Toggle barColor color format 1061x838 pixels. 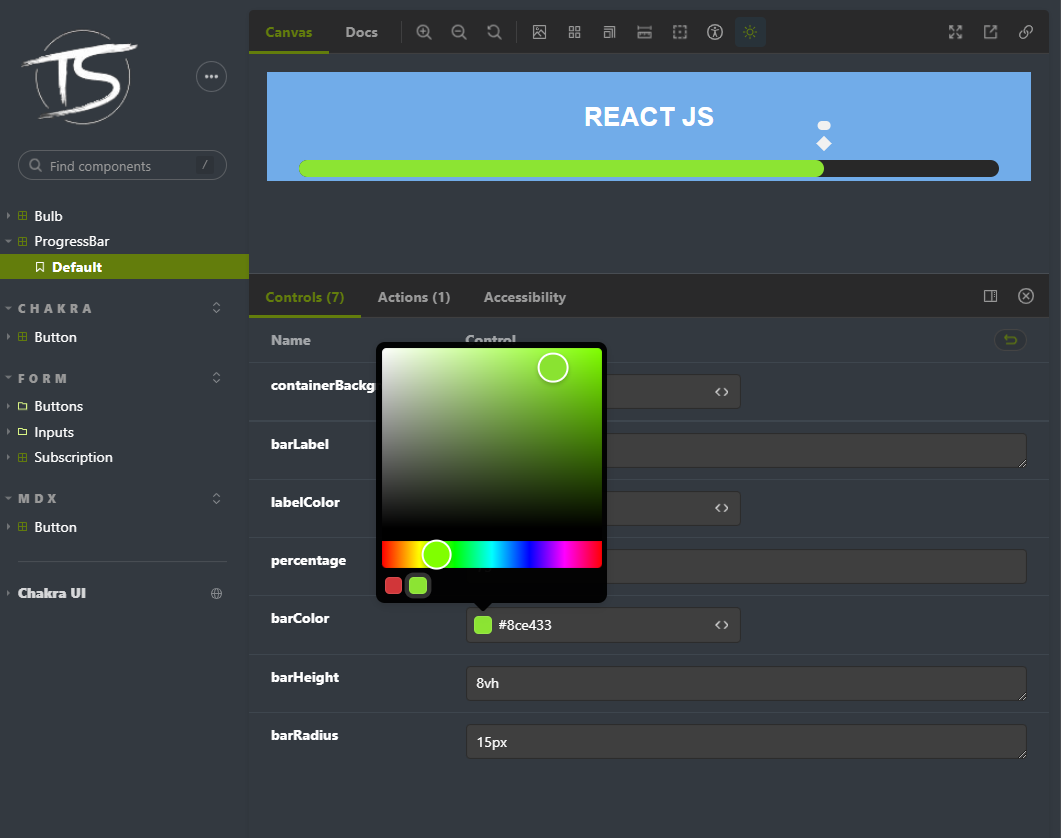(x=722, y=625)
